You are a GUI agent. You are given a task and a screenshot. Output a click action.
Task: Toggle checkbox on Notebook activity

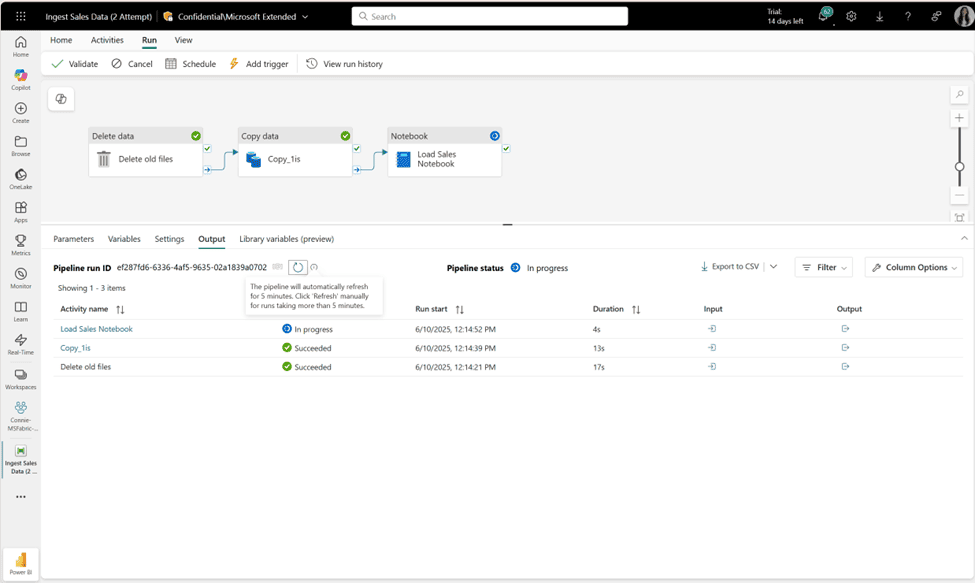point(506,149)
